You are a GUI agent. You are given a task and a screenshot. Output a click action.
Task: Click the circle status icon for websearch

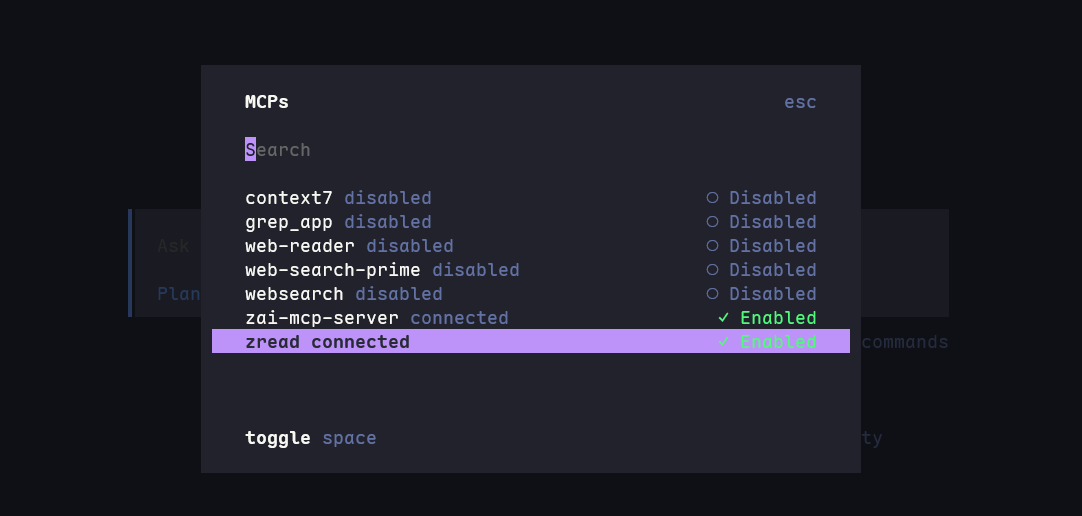coord(712,294)
